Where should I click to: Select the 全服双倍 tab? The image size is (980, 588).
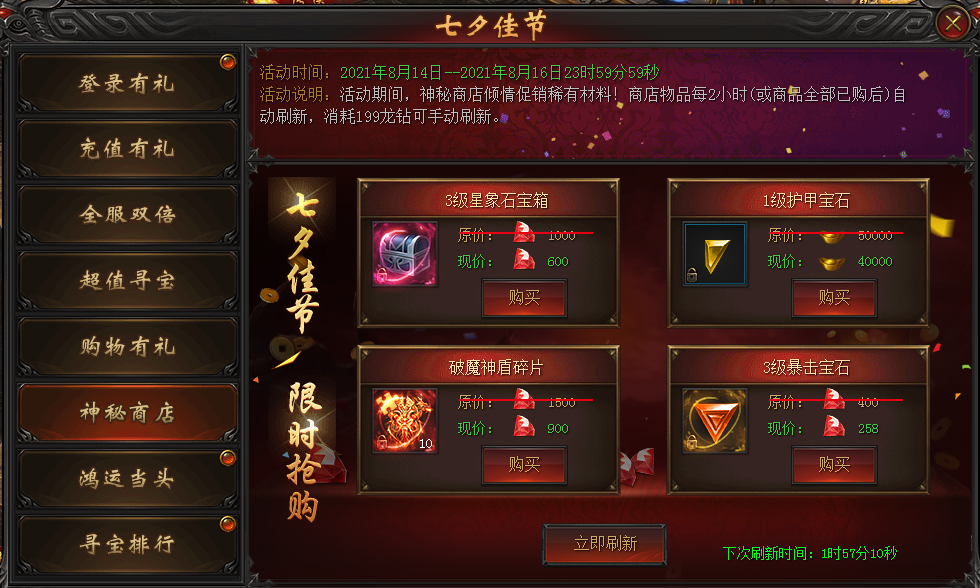point(127,214)
